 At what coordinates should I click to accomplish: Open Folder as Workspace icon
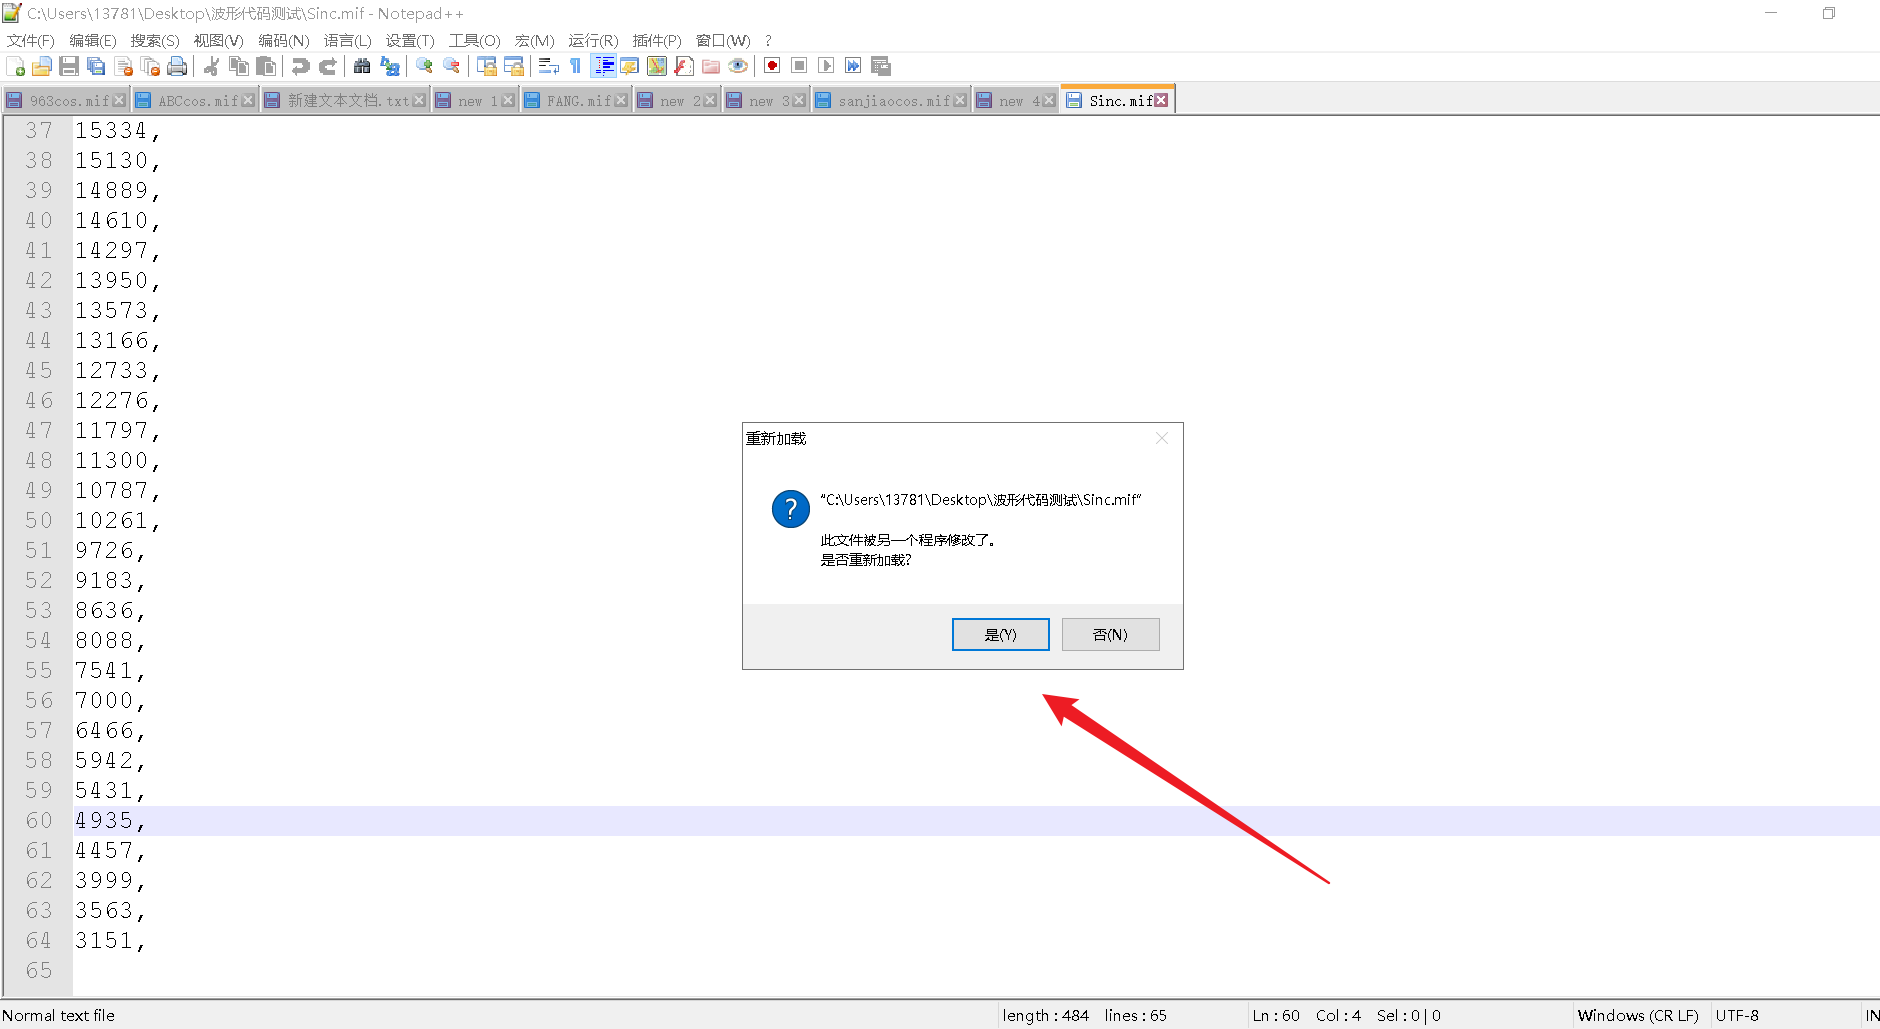tap(711, 66)
